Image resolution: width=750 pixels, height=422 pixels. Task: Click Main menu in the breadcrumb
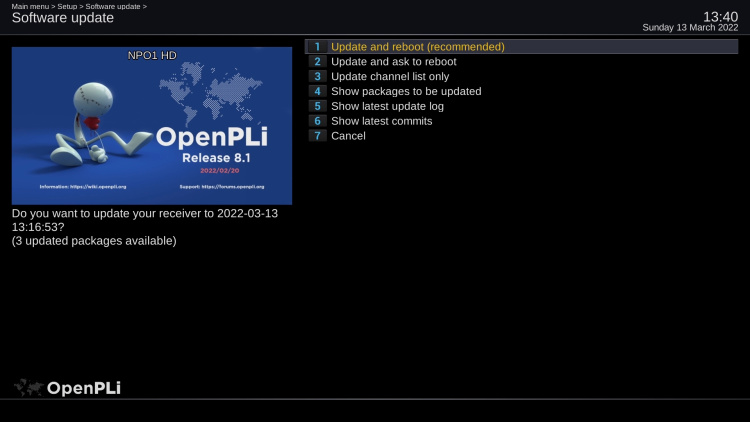point(30,6)
